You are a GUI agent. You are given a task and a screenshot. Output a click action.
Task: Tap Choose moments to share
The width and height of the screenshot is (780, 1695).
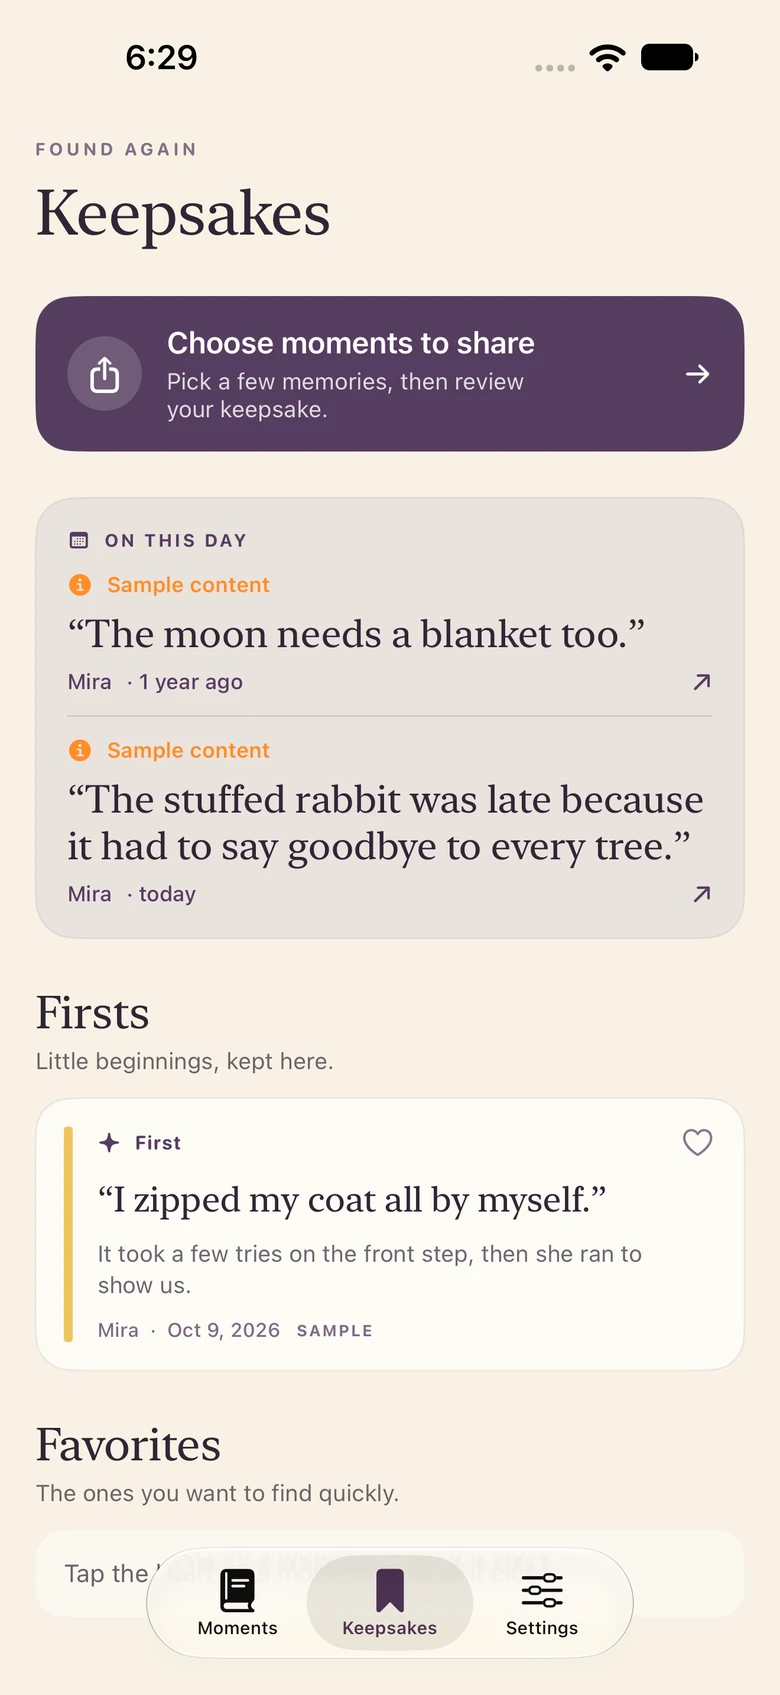(x=351, y=343)
